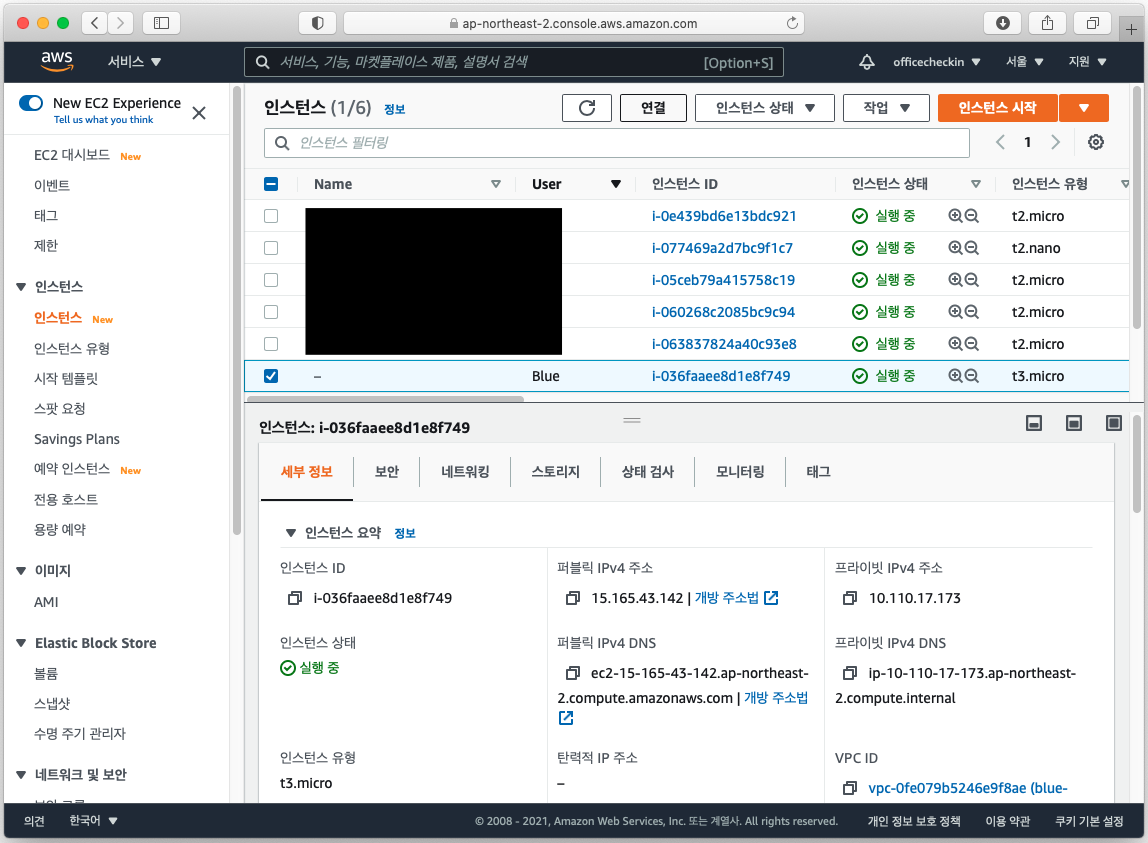The width and height of the screenshot is (1148, 843).
Task: Zoom in filter for i-036faaee8d1e8f749 state
Action: (955, 376)
